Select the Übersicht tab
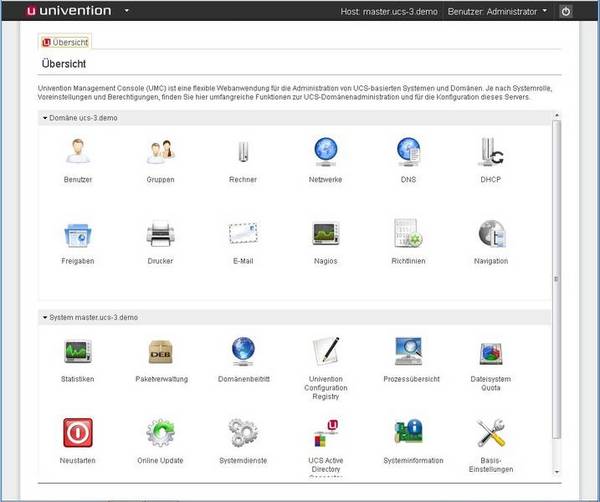This screenshot has width=600, height=502. (65, 42)
